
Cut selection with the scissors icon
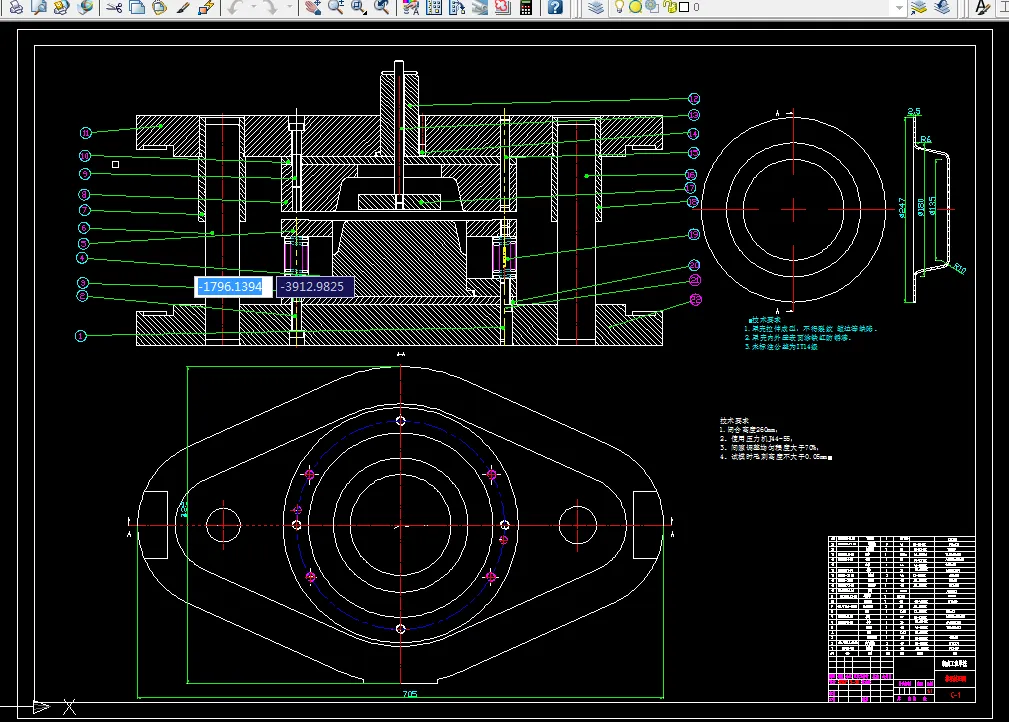pyautogui.click(x=115, y=7)
